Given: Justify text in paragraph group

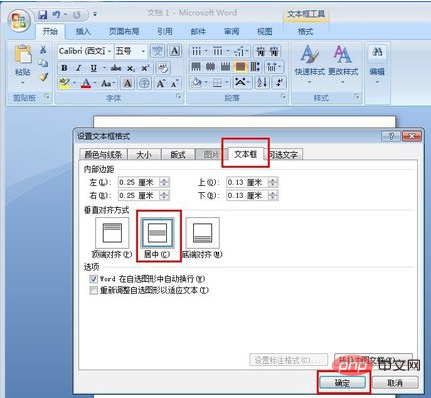Looking at the screenshot, I should point(240,67).
